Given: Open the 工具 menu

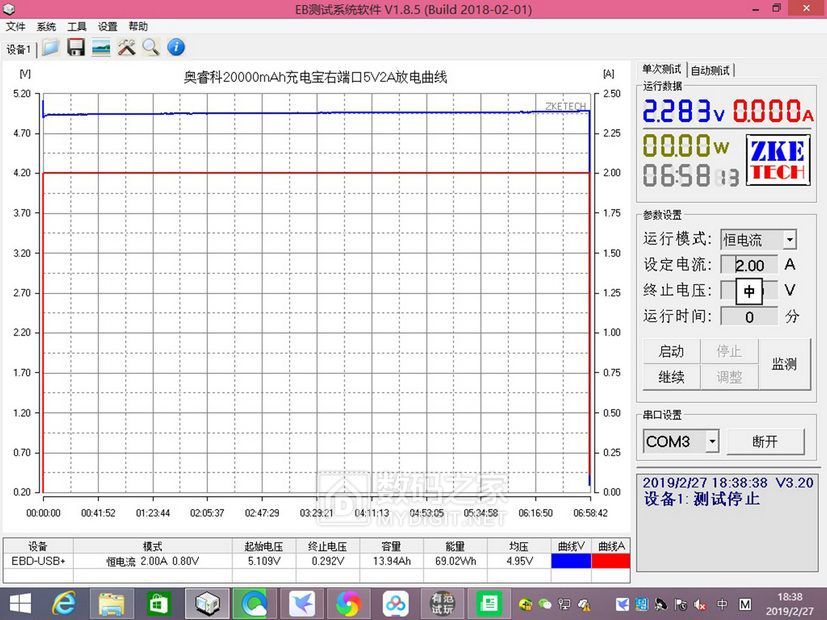Looking at the screenshot, I should [x=77, y=27].
